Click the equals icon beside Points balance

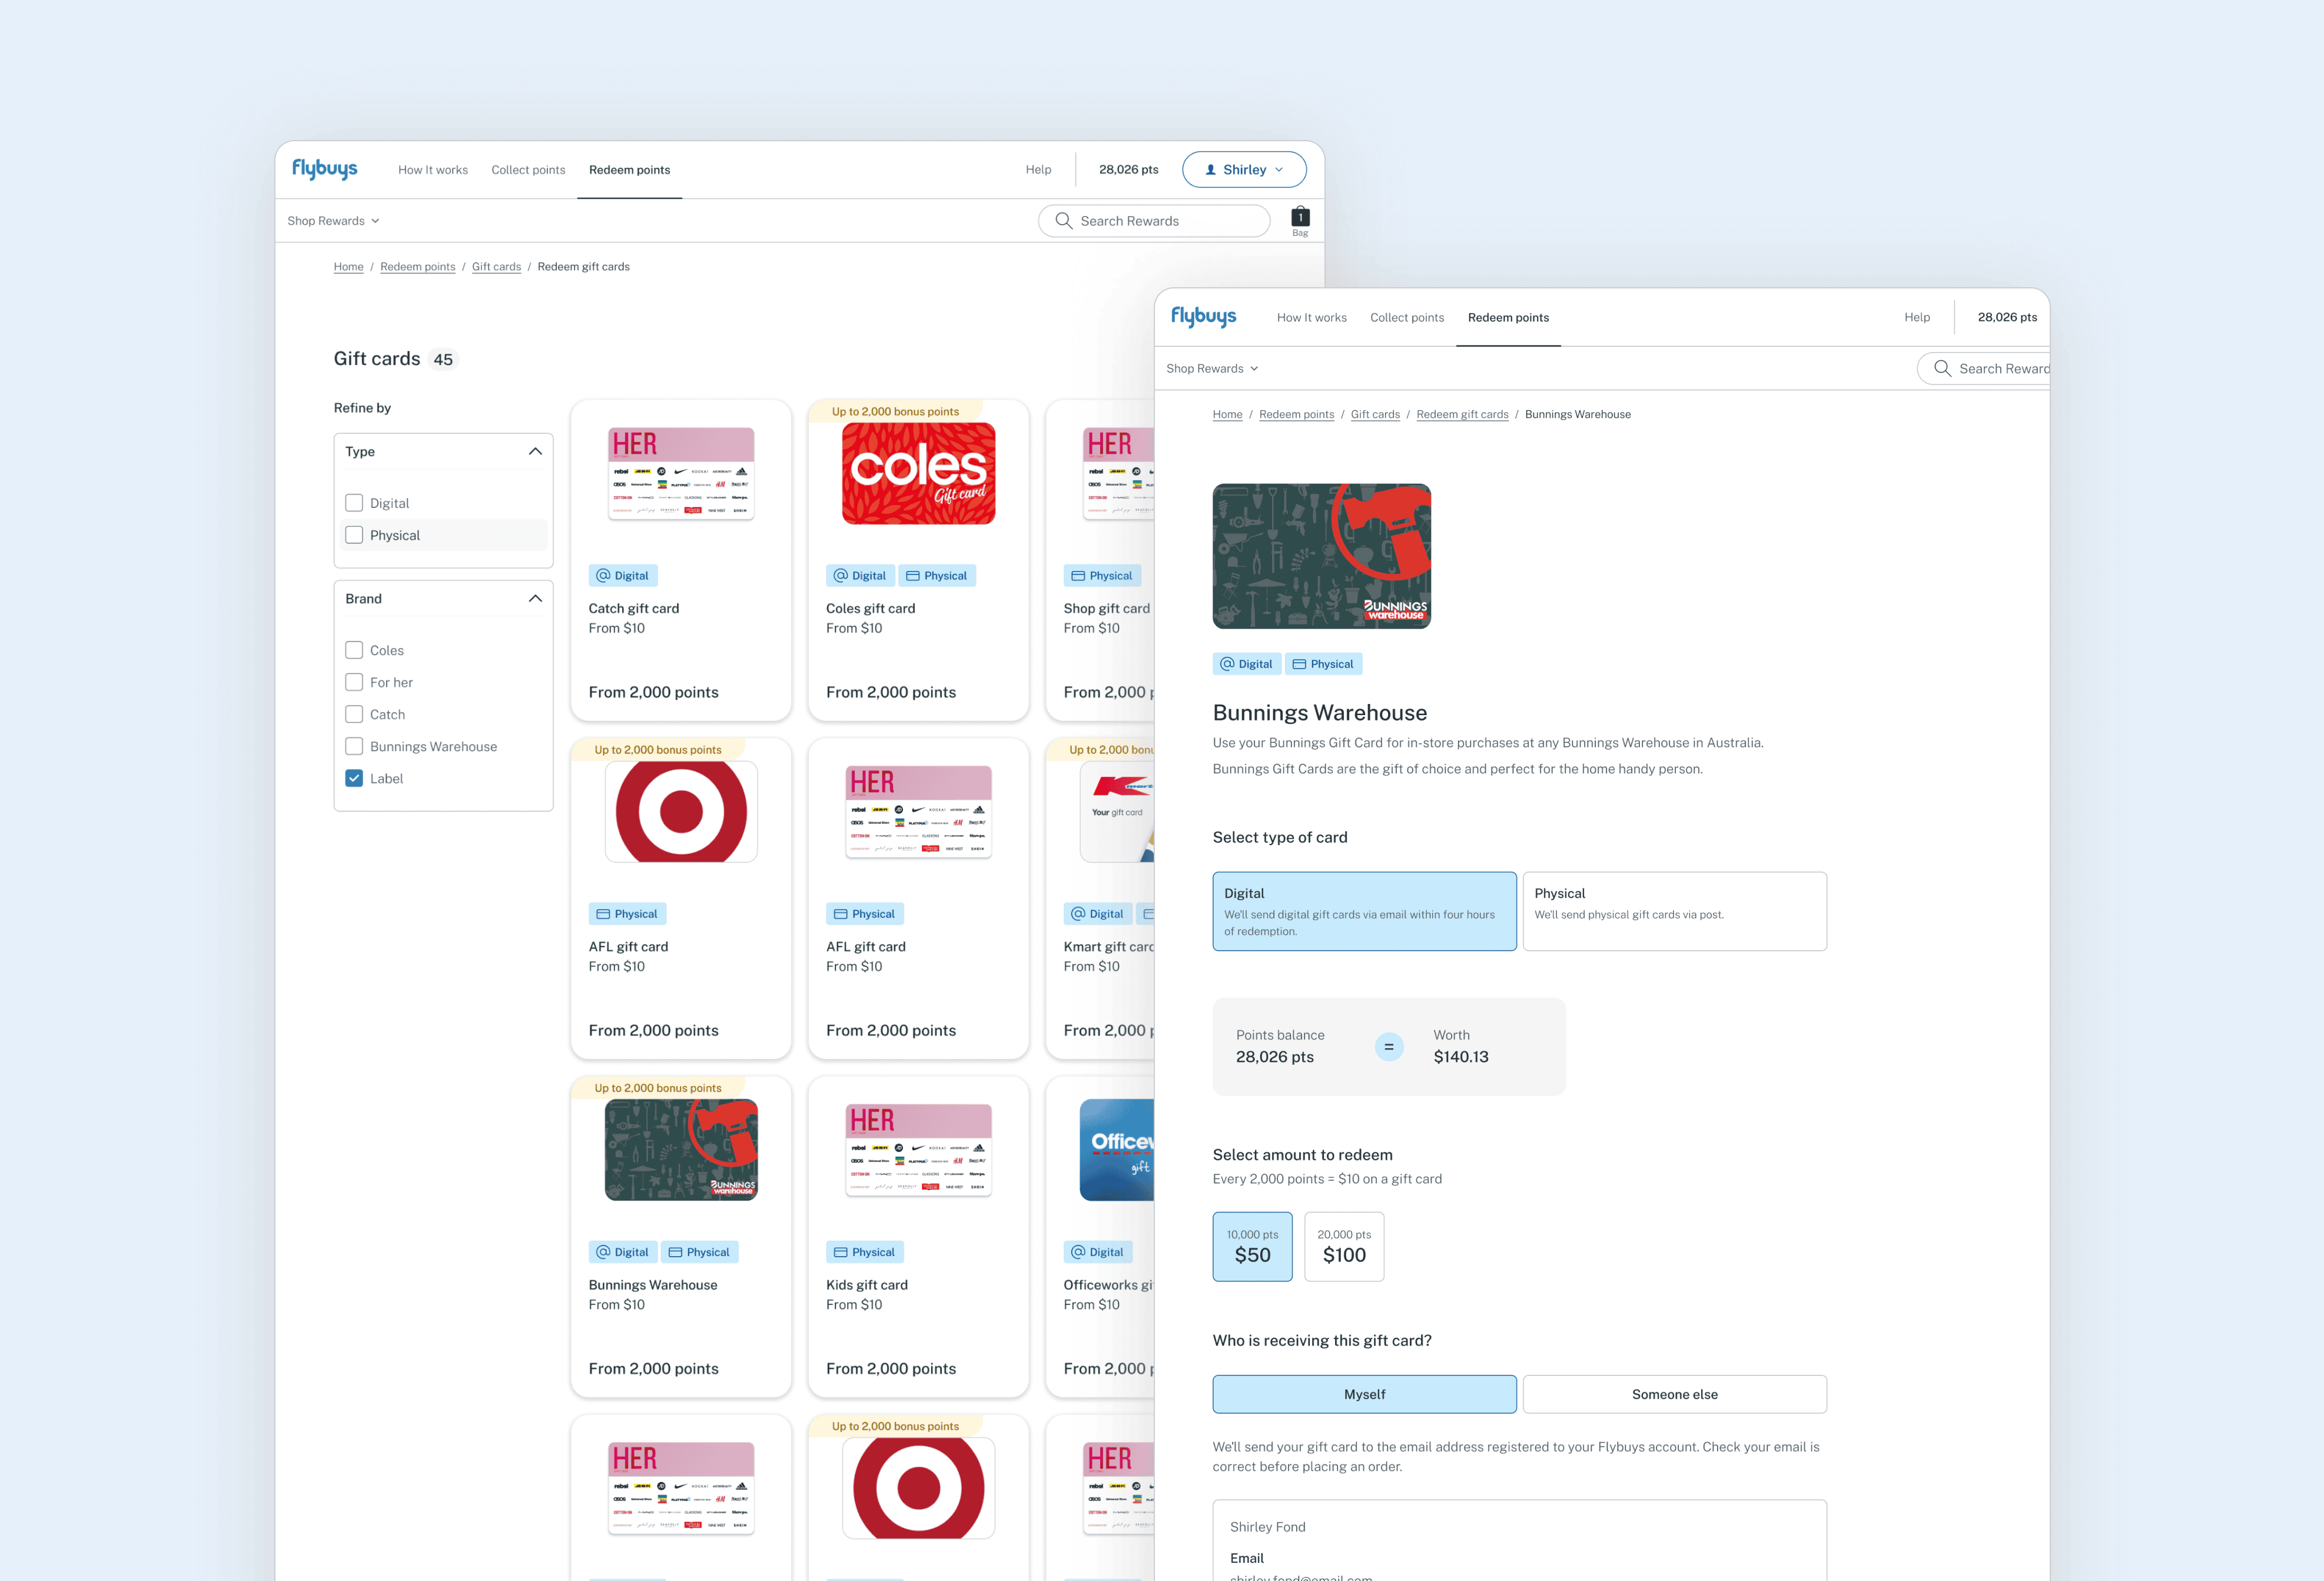coord(1388,1047)
